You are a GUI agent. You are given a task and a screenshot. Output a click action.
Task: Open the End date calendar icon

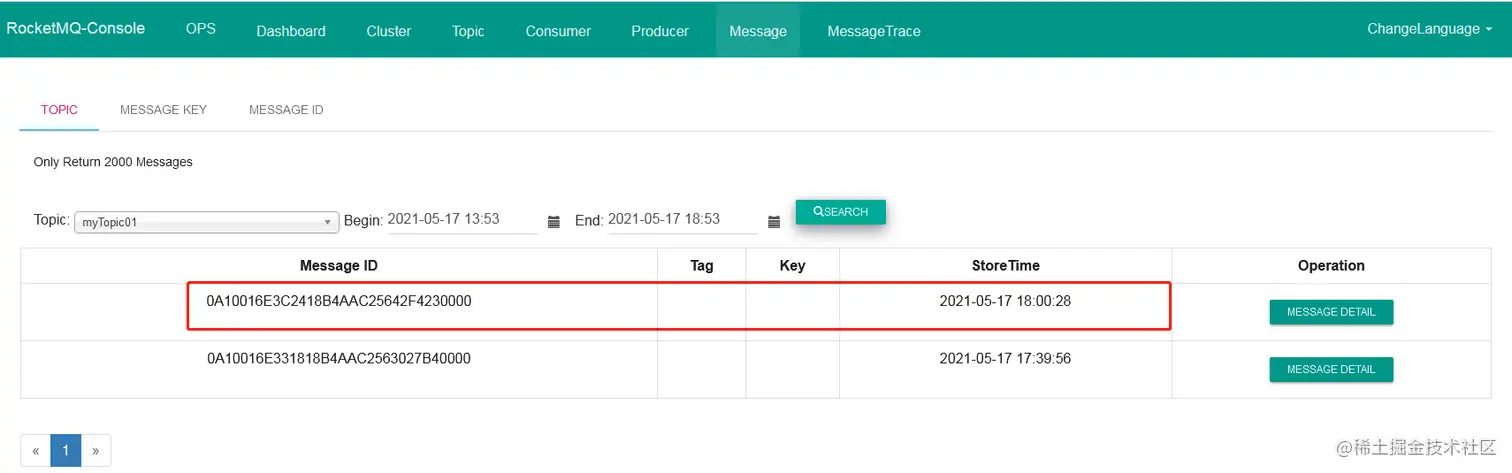pos(773,222)
